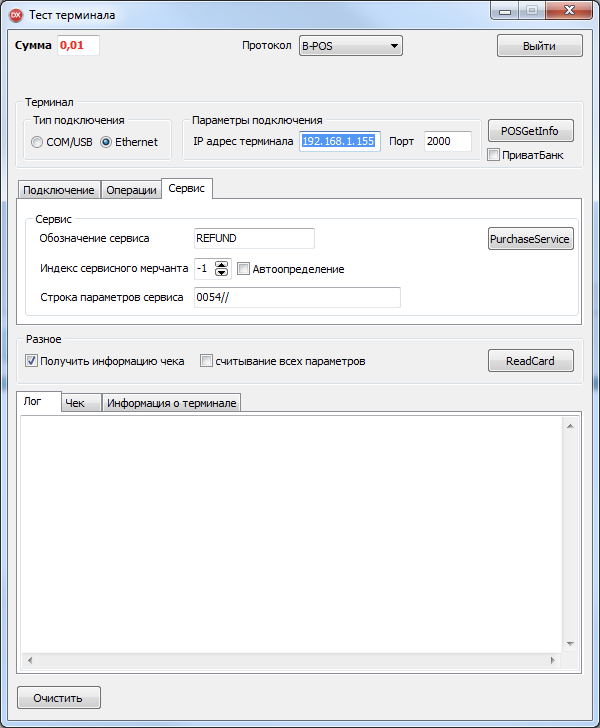Switch to the Подключение tab
The image size is (600, 728).
pos(59,190)
